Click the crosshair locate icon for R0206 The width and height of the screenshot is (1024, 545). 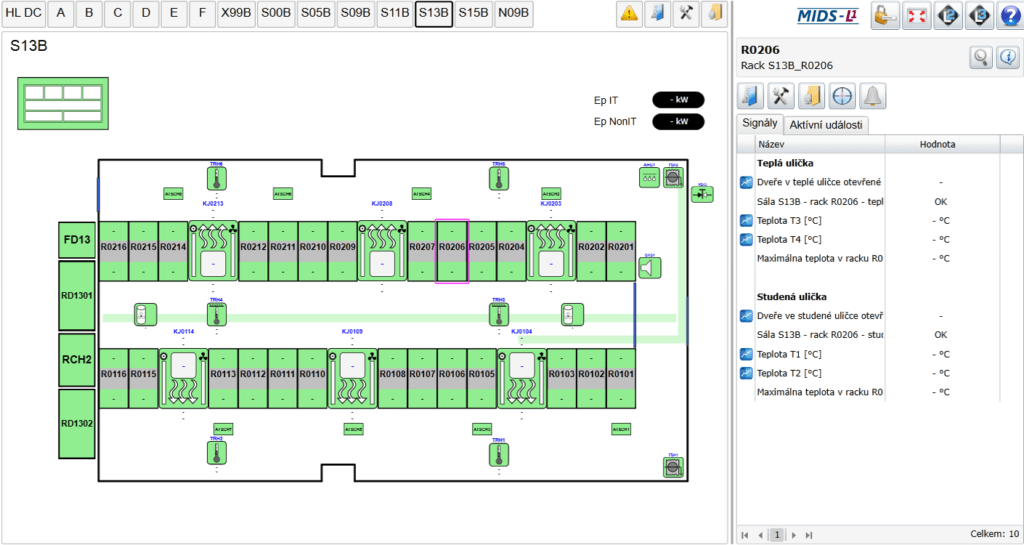coord(842,96)
